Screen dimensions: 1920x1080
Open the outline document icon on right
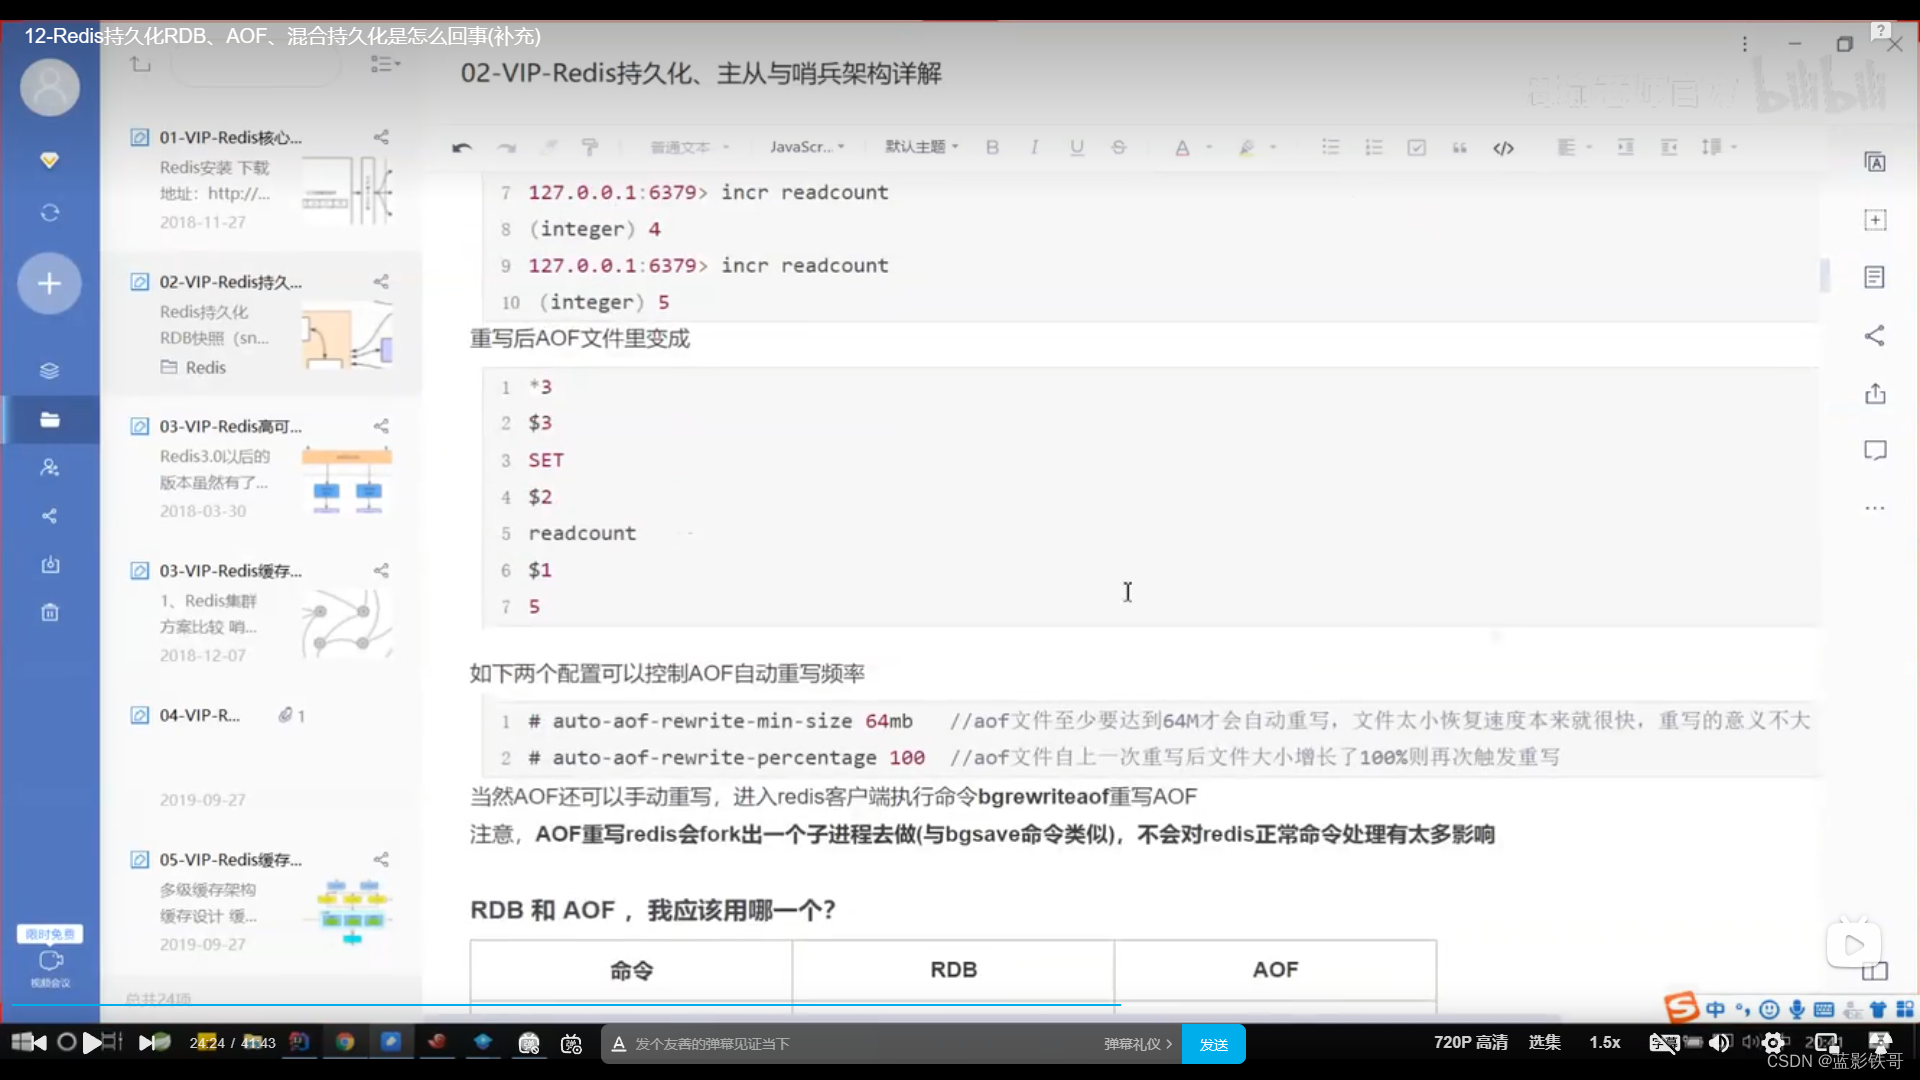(x=1875, y=277)
